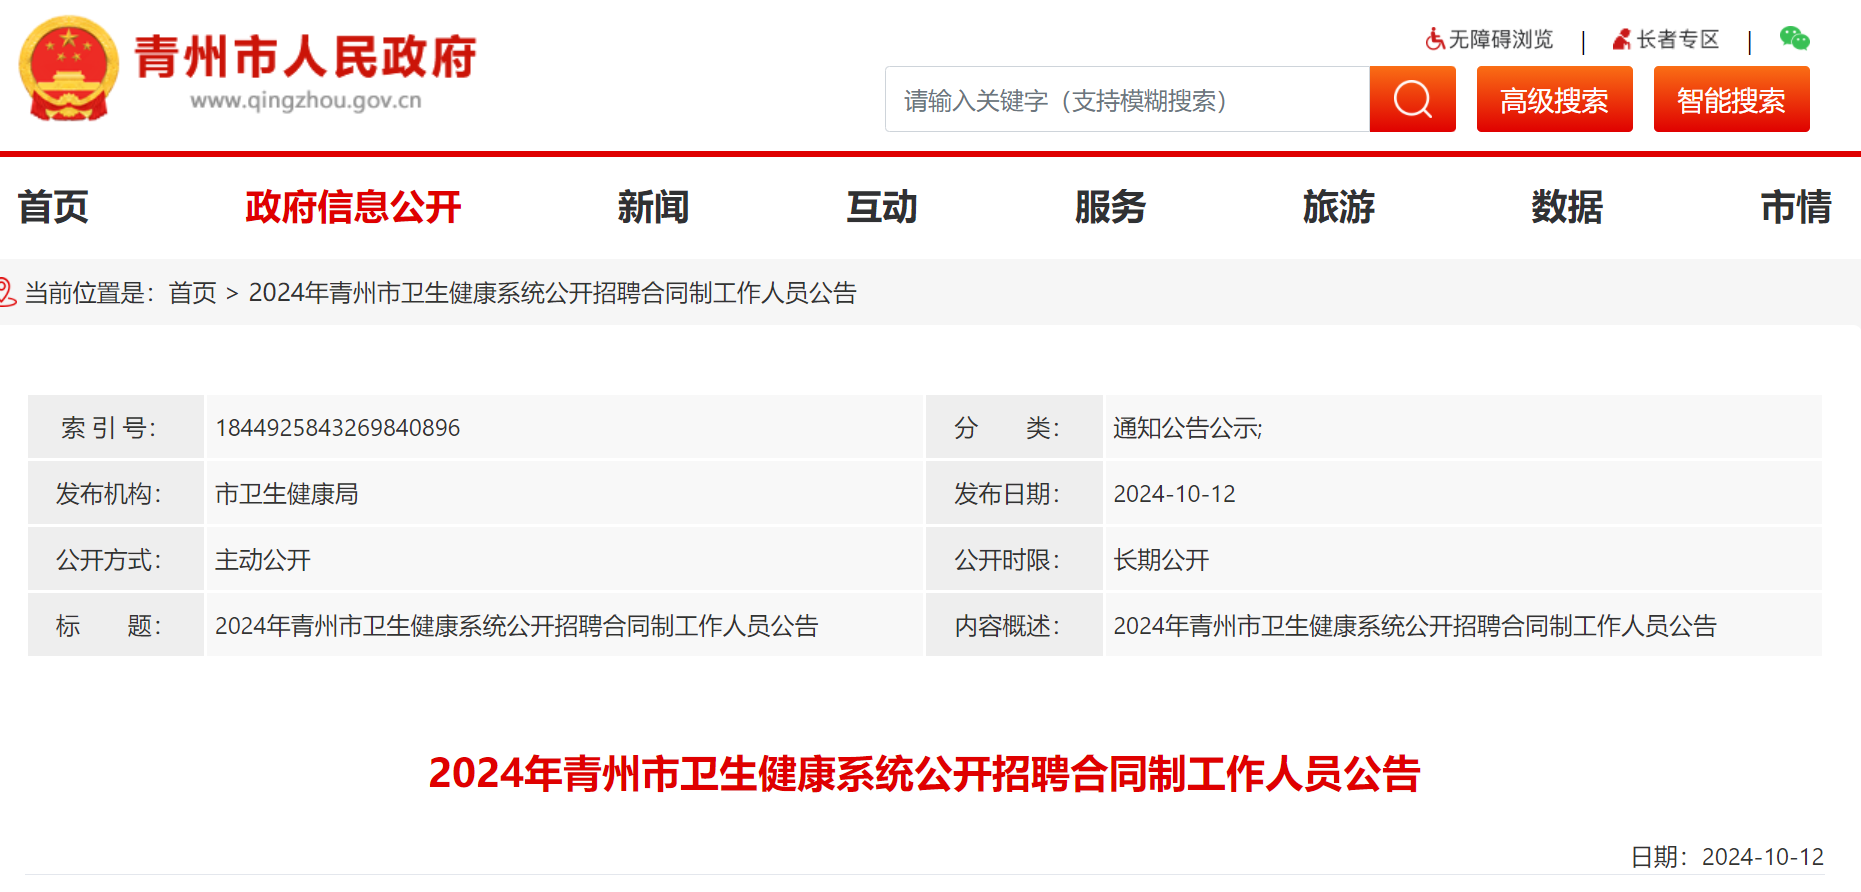Open the 市情 navigation item
This screenshot has width=1861, height=892.
[x=1795, y=207]
